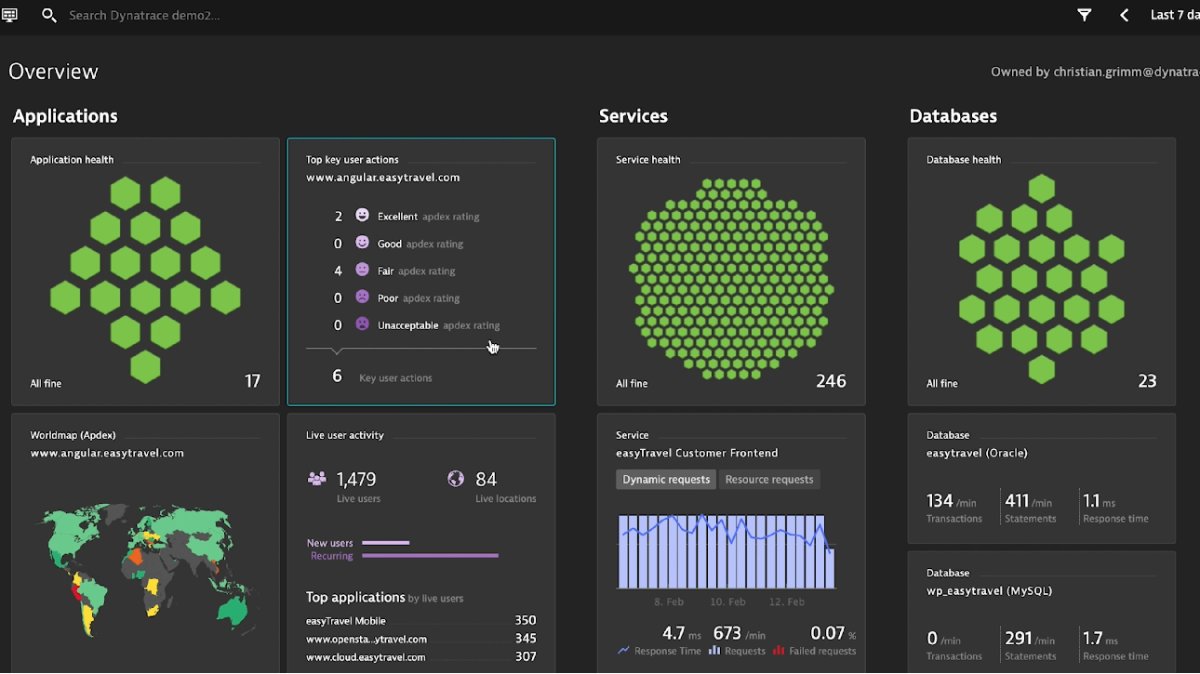
Task: Click the Failed requests red bar icon
Action: (x=778, y=651)
